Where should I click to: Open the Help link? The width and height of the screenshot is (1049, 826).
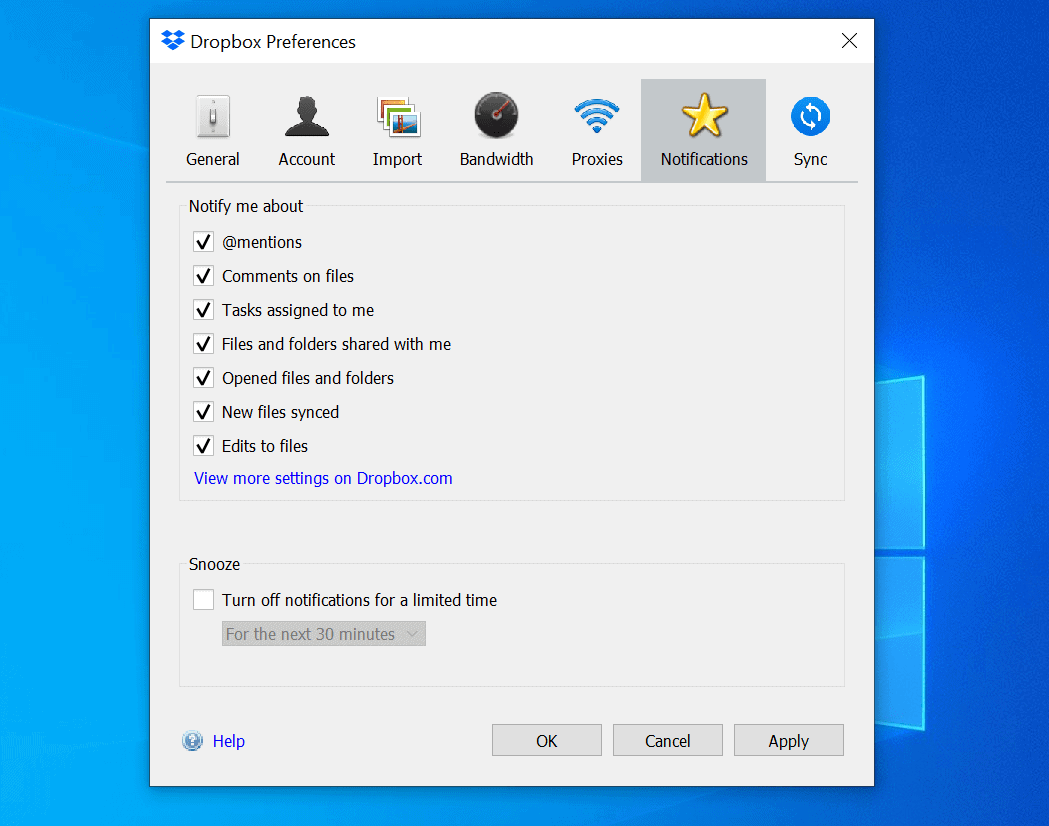point(229,741)
